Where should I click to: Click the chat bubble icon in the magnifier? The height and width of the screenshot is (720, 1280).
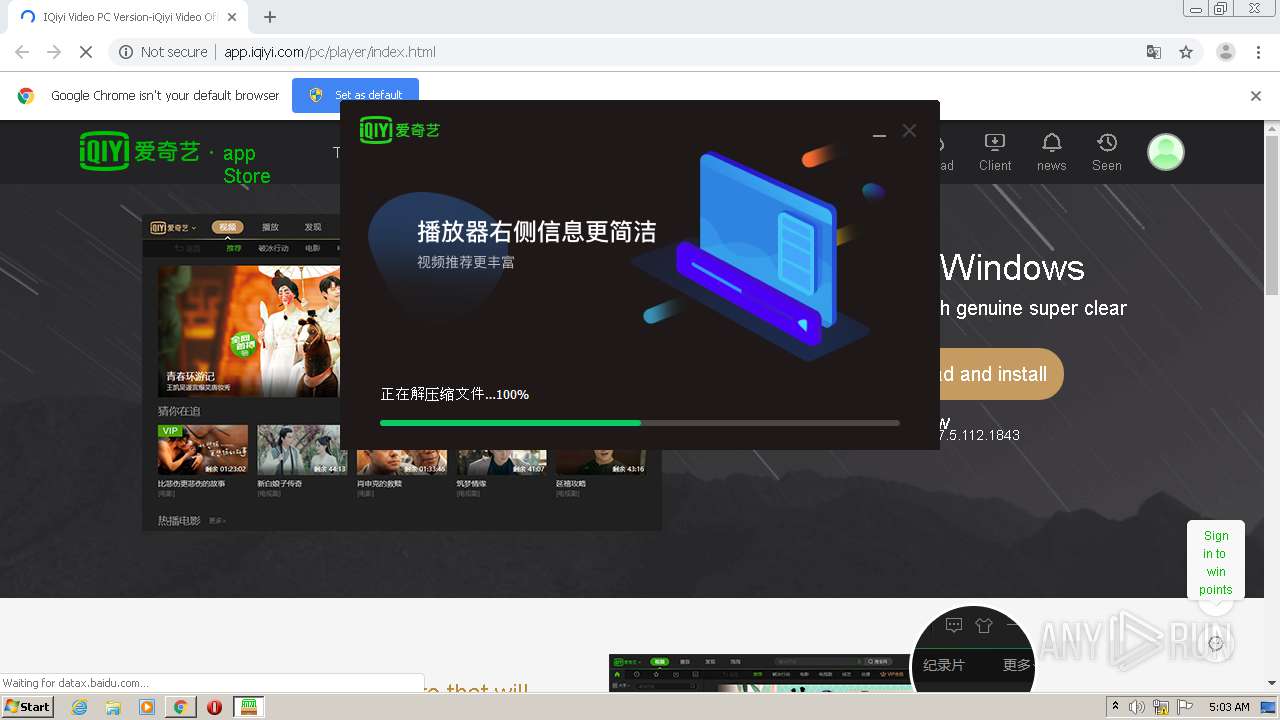click(954, 626)
